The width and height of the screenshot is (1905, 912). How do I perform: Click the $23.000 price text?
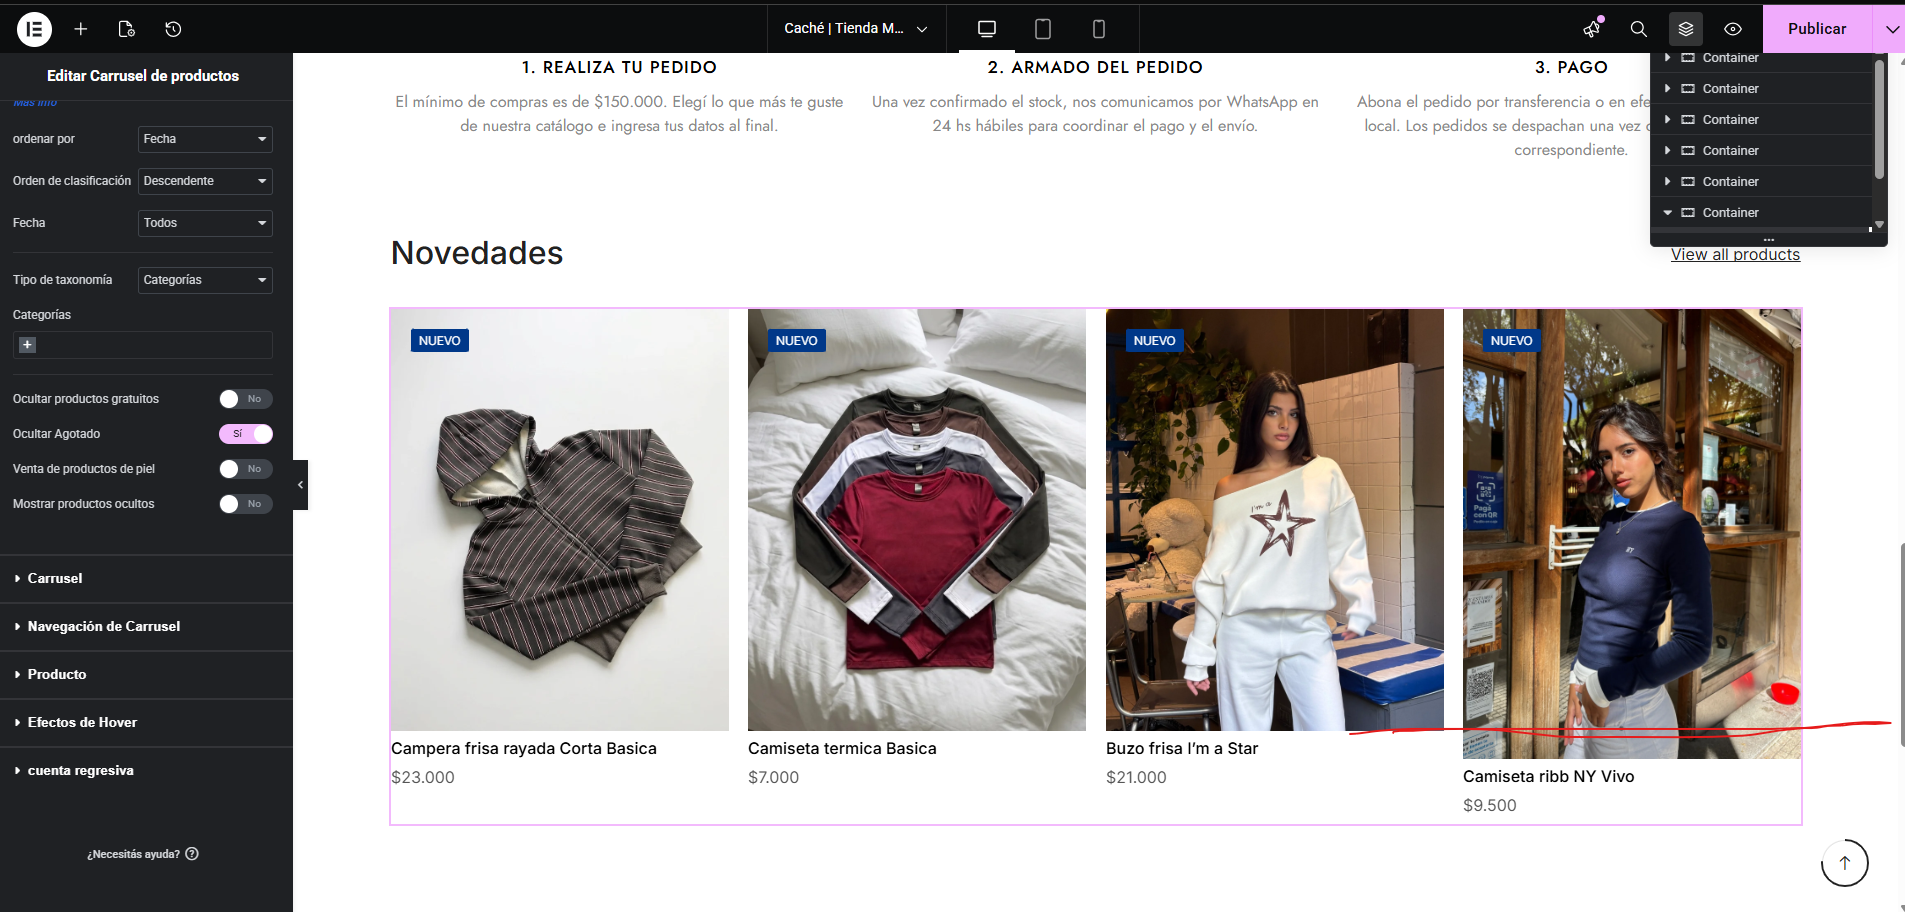423,778
